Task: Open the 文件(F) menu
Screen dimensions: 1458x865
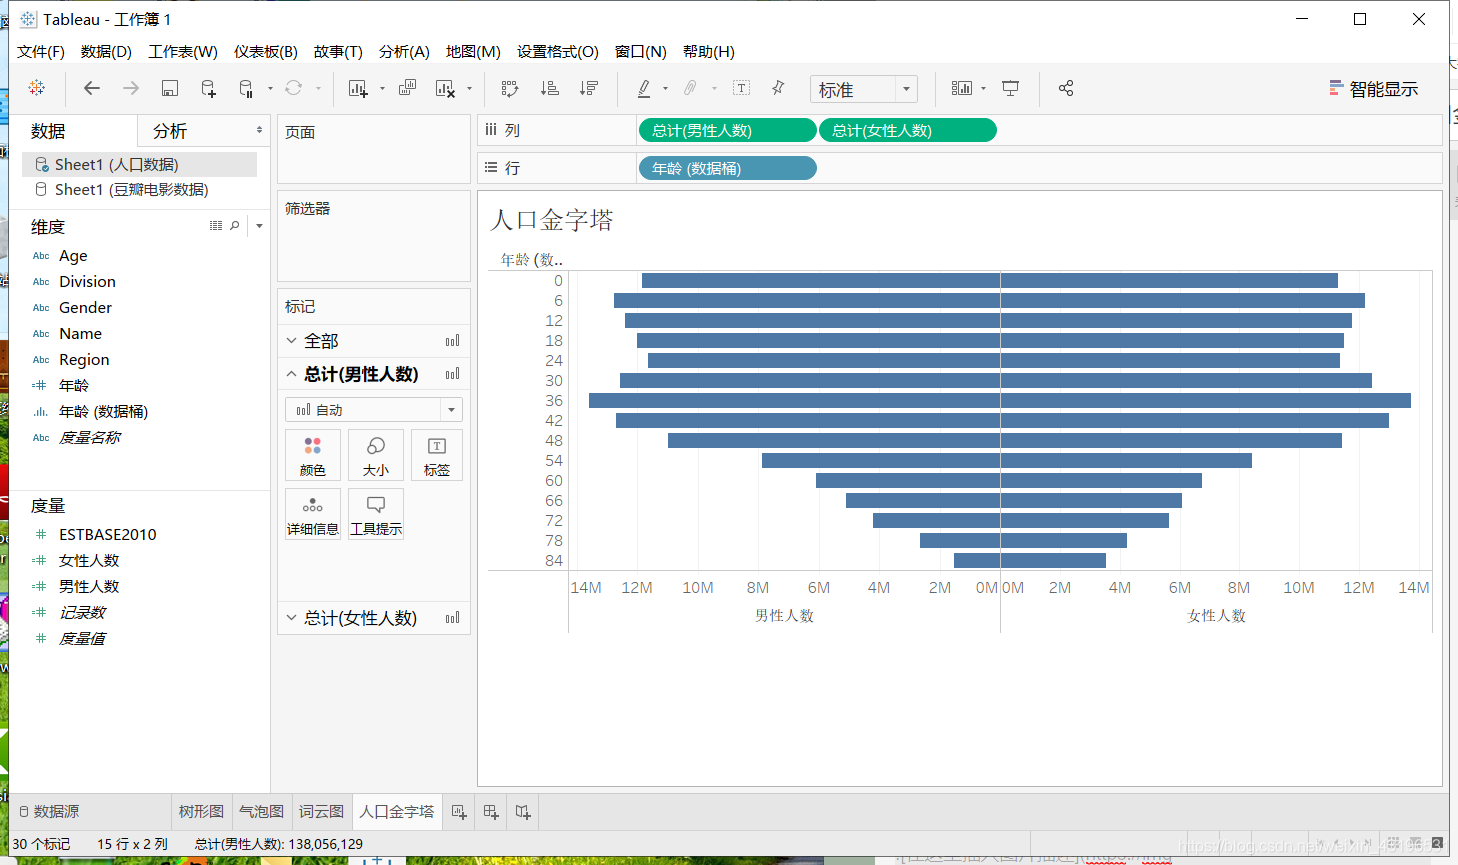Action: click(41, 51)
